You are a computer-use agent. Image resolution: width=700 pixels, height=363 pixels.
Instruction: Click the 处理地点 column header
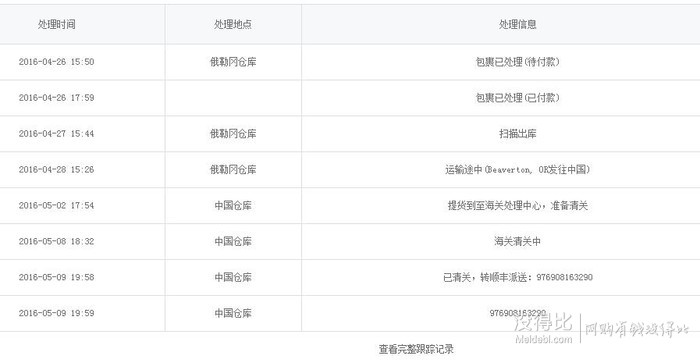(233, 24)
